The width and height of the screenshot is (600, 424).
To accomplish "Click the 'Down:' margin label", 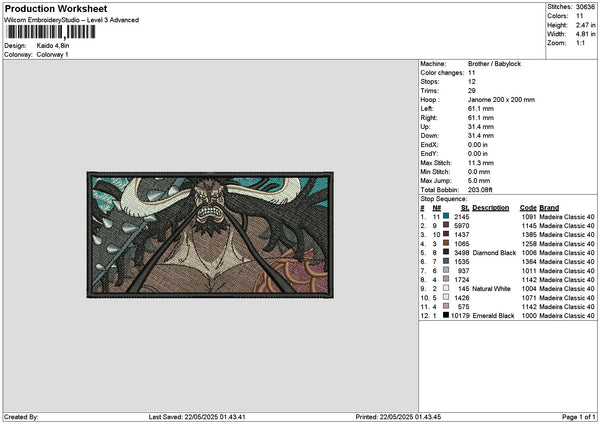I will [429, 135].
